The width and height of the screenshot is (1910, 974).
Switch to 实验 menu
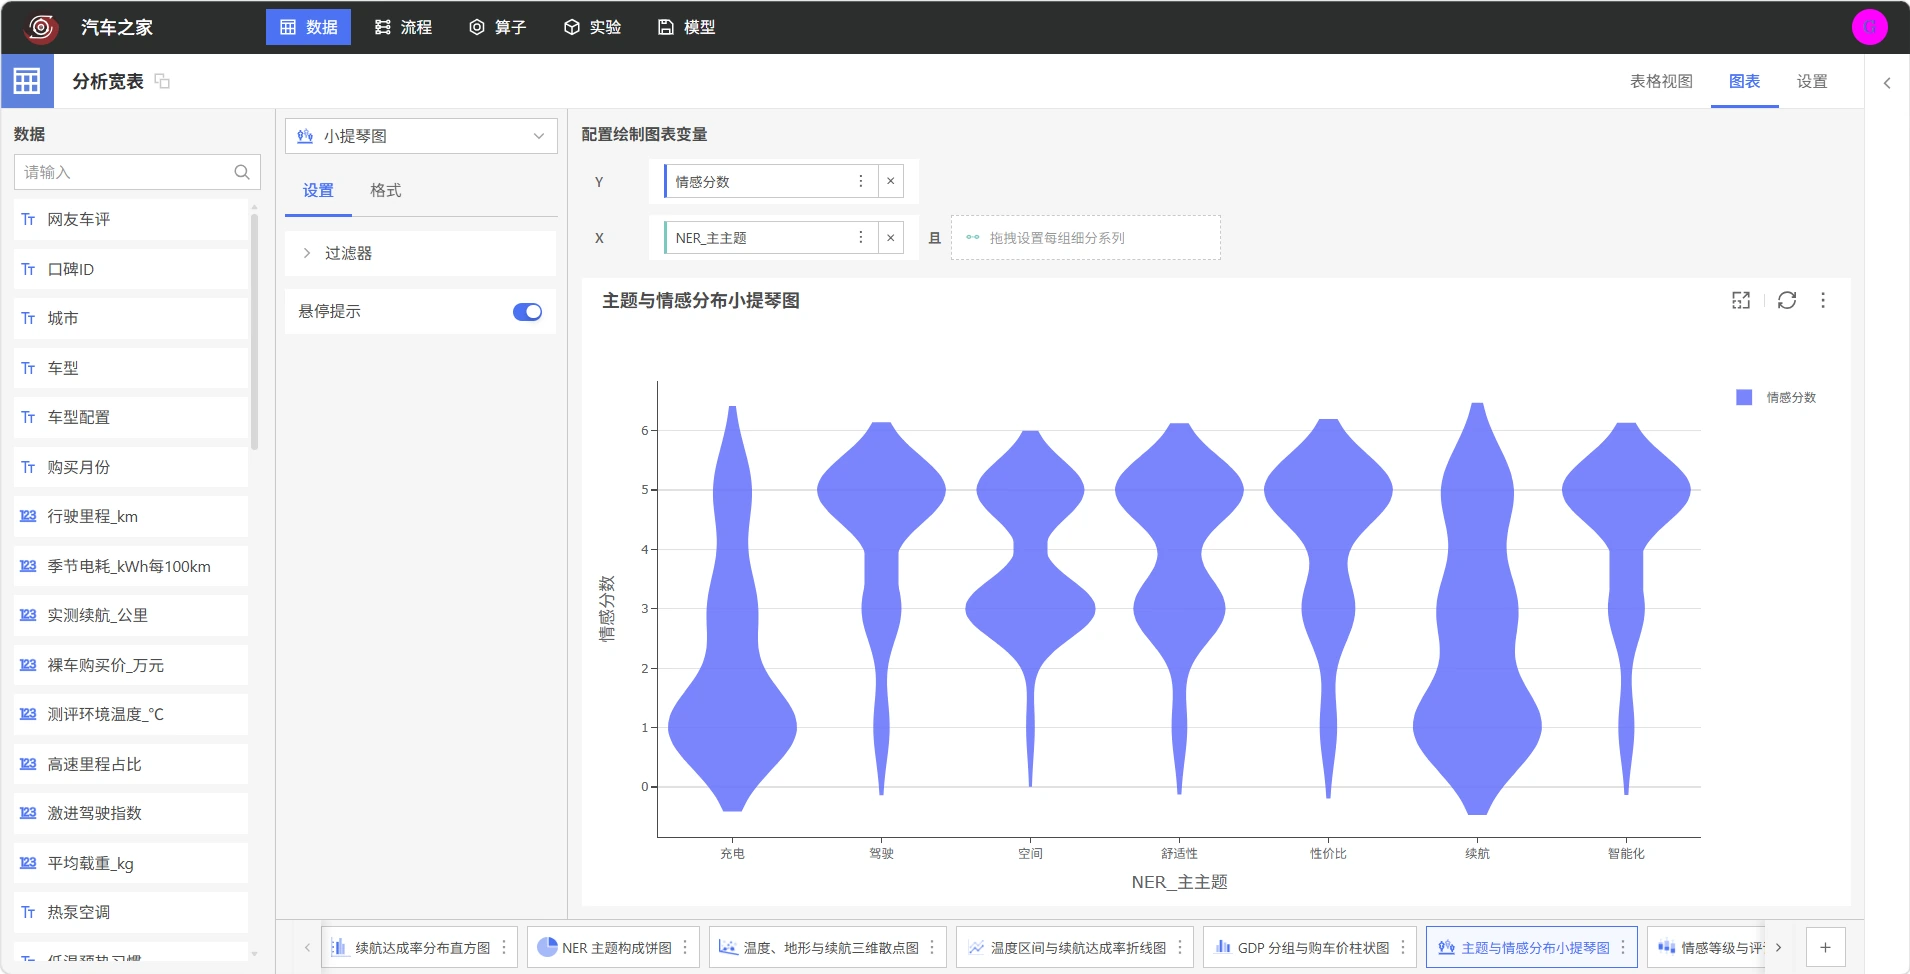pos(592,27)
